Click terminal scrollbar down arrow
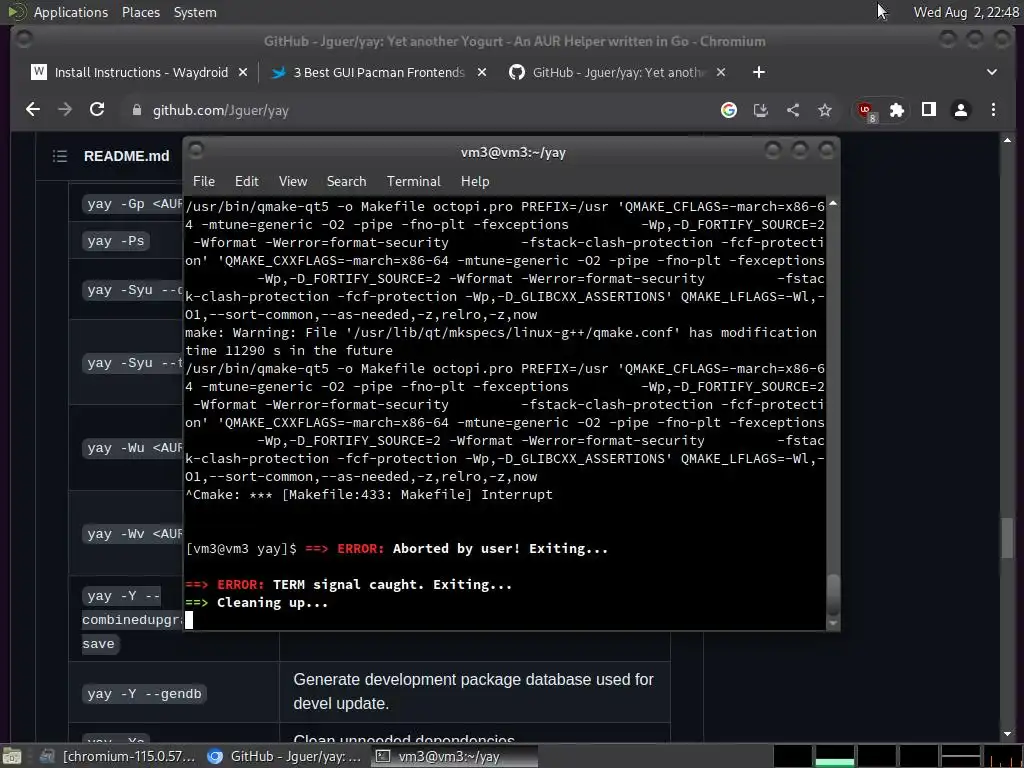Screen dimensions: 1024x768 pos(833,624)
